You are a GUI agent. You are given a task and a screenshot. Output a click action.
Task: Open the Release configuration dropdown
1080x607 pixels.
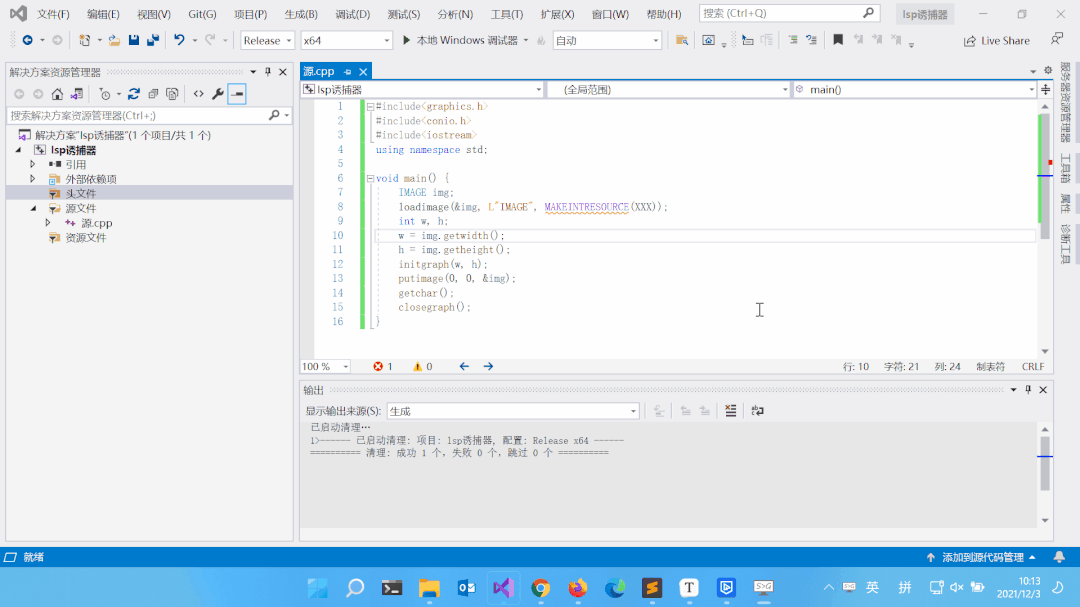(268, 41)
